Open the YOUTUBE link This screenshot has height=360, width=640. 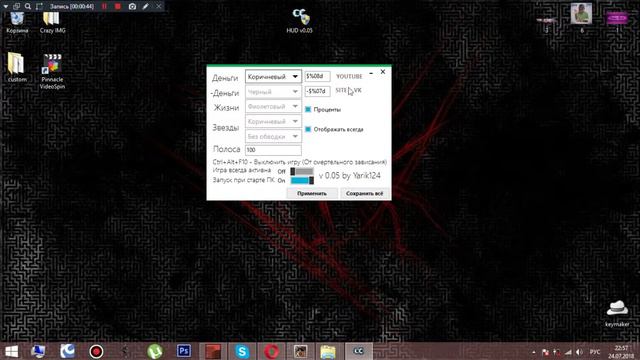click(349, 76)
